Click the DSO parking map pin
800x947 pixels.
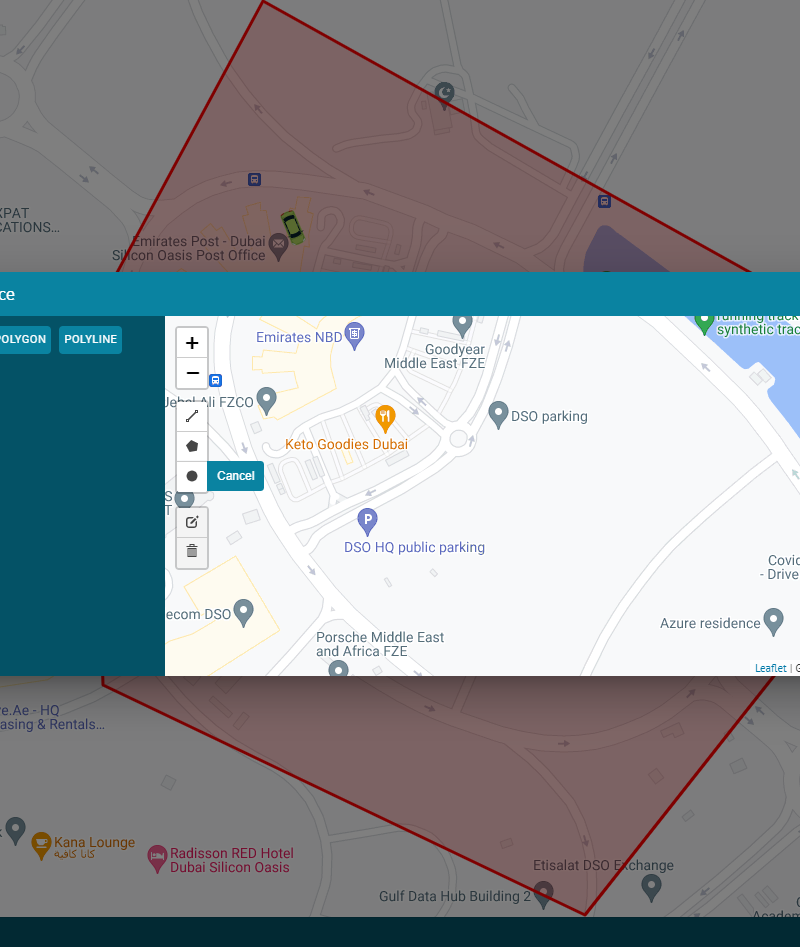click(498, 415)
